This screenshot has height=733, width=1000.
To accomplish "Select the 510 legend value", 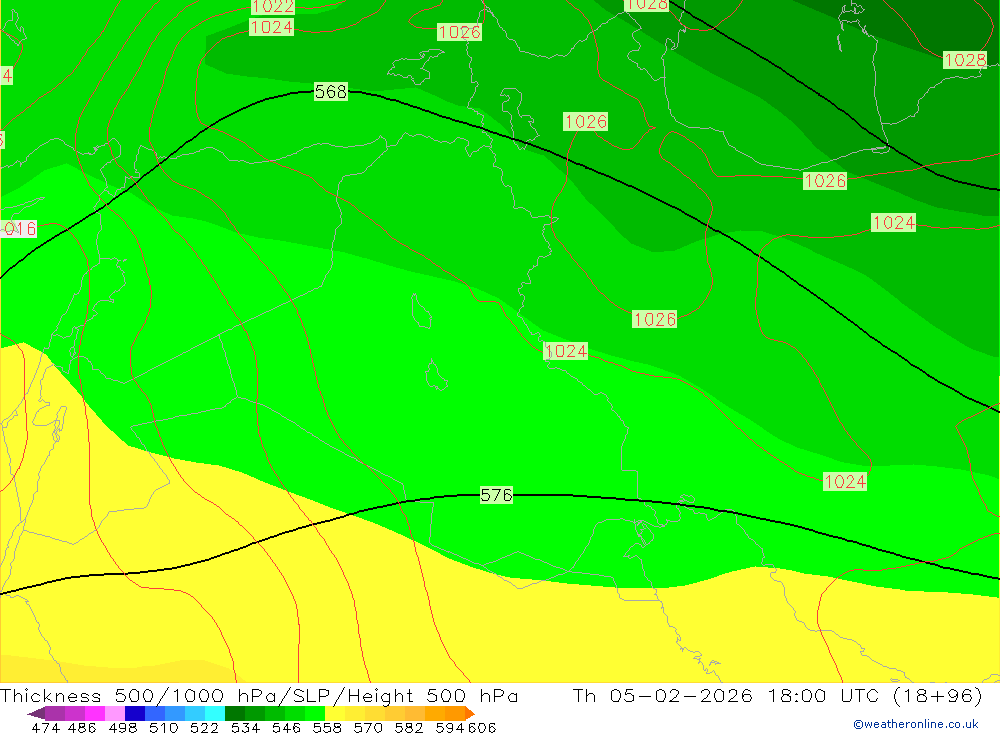I will (164, 727).
